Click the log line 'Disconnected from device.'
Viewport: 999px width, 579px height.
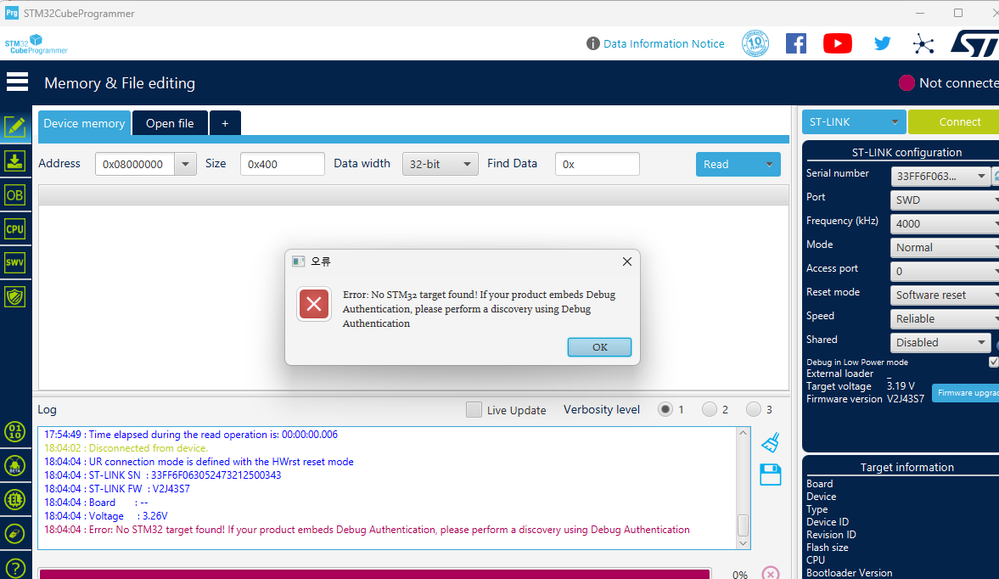[126, 448]
